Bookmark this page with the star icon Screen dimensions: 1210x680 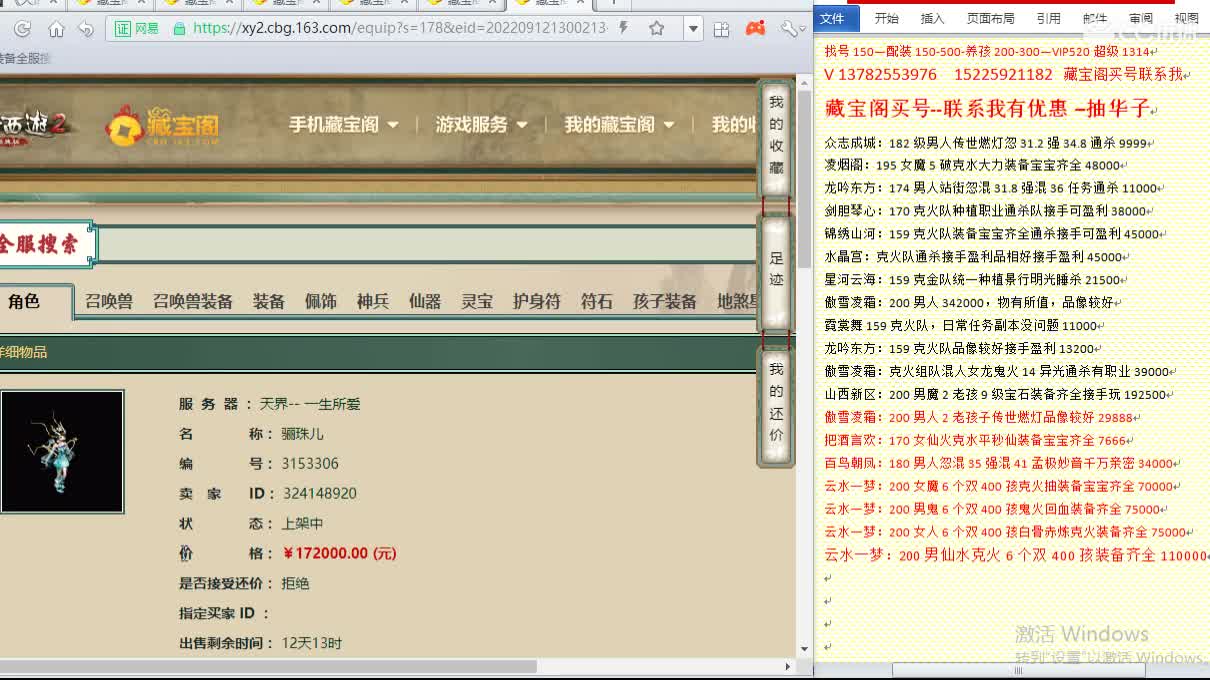click(x=657, y=29)
